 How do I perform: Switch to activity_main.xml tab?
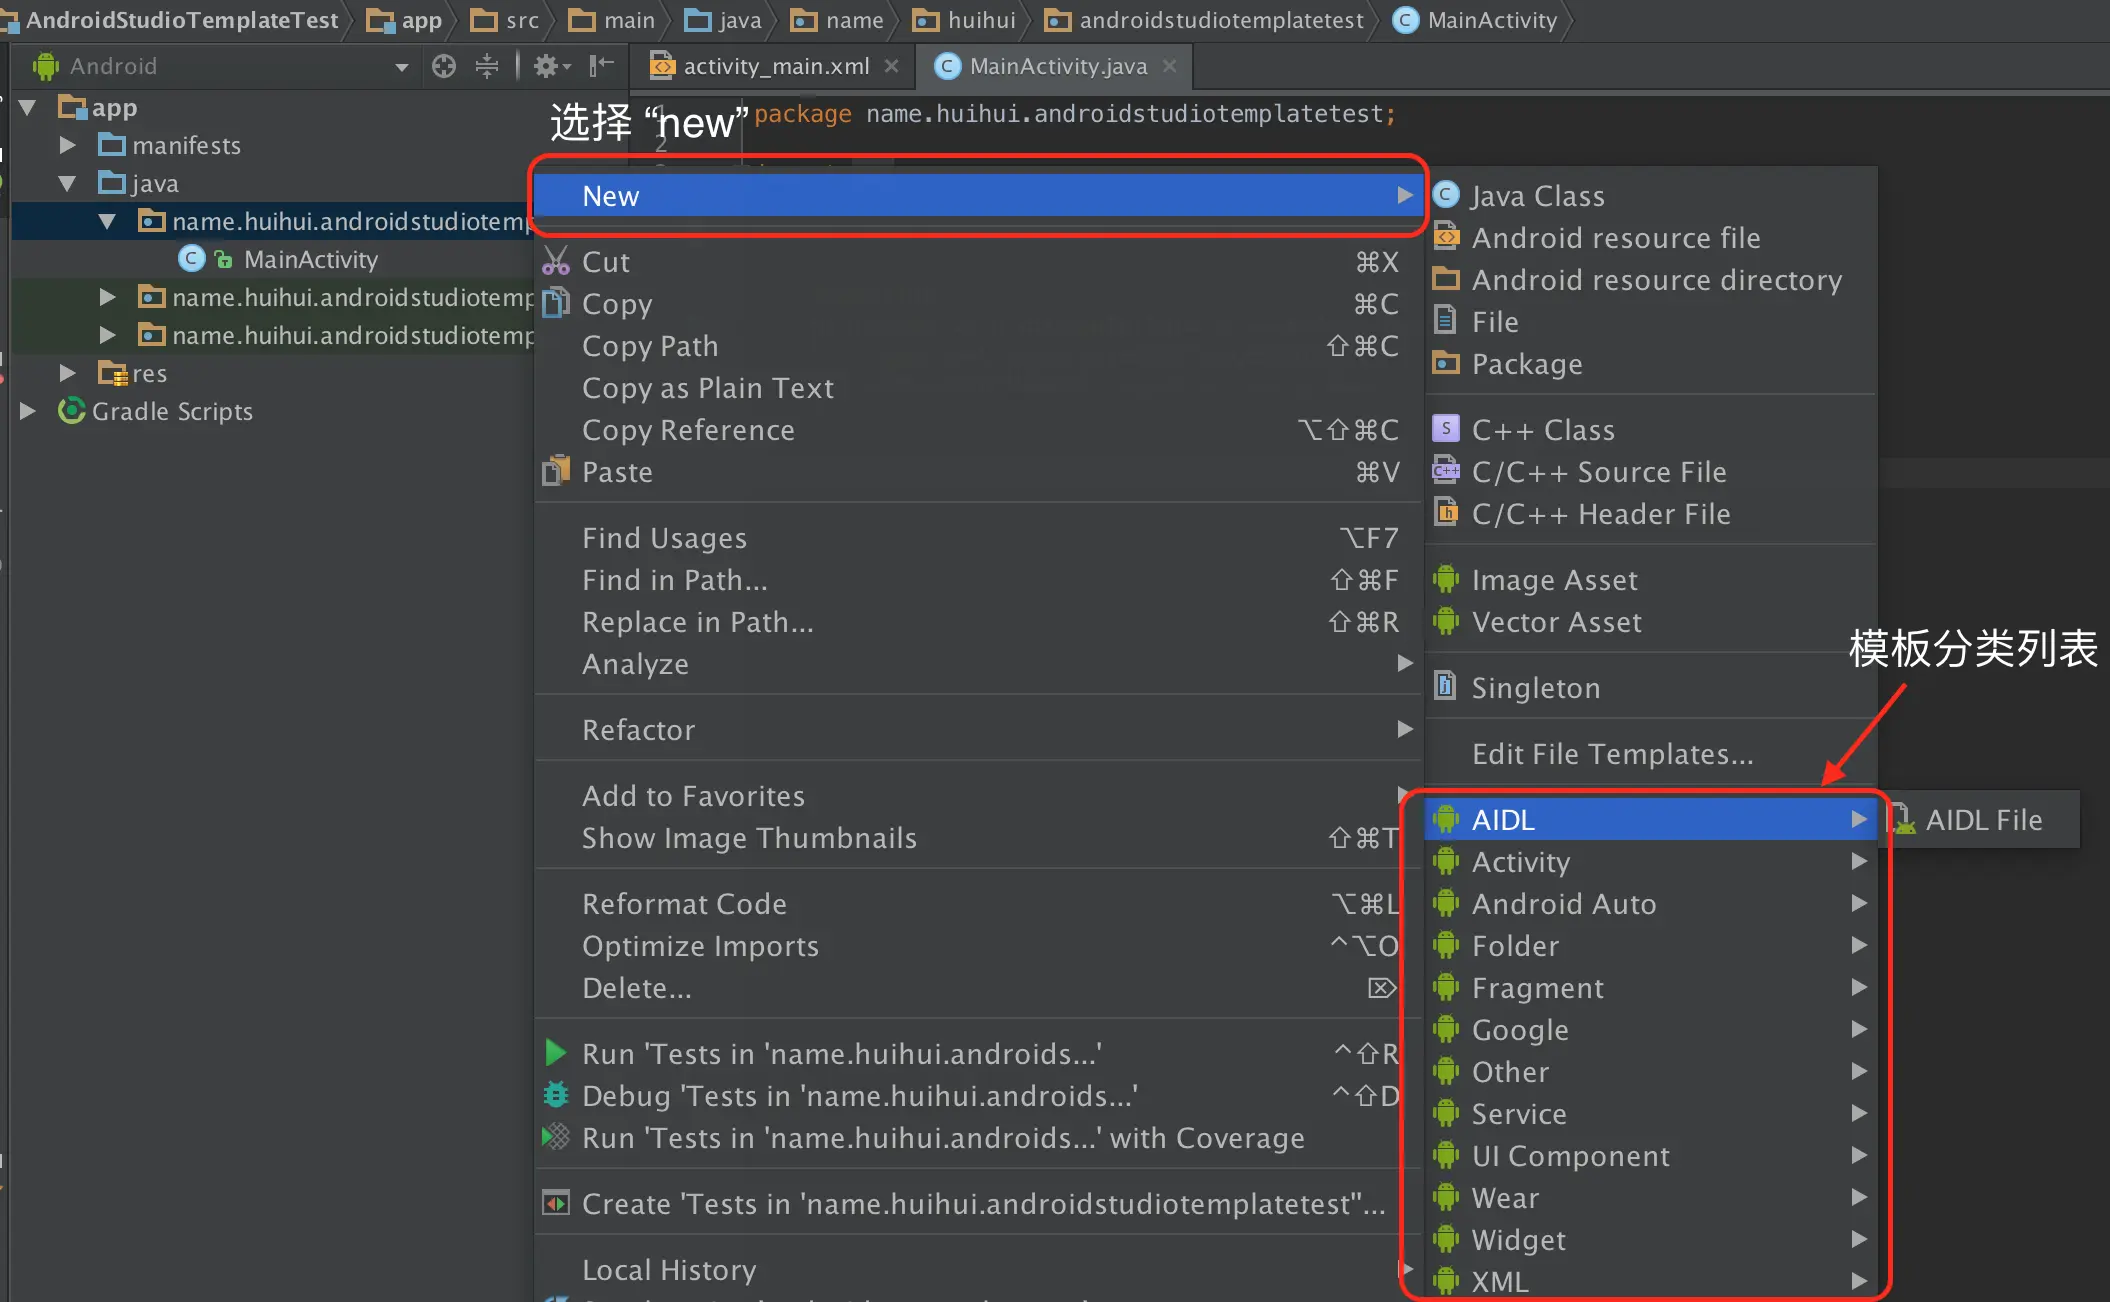[775, 66]
